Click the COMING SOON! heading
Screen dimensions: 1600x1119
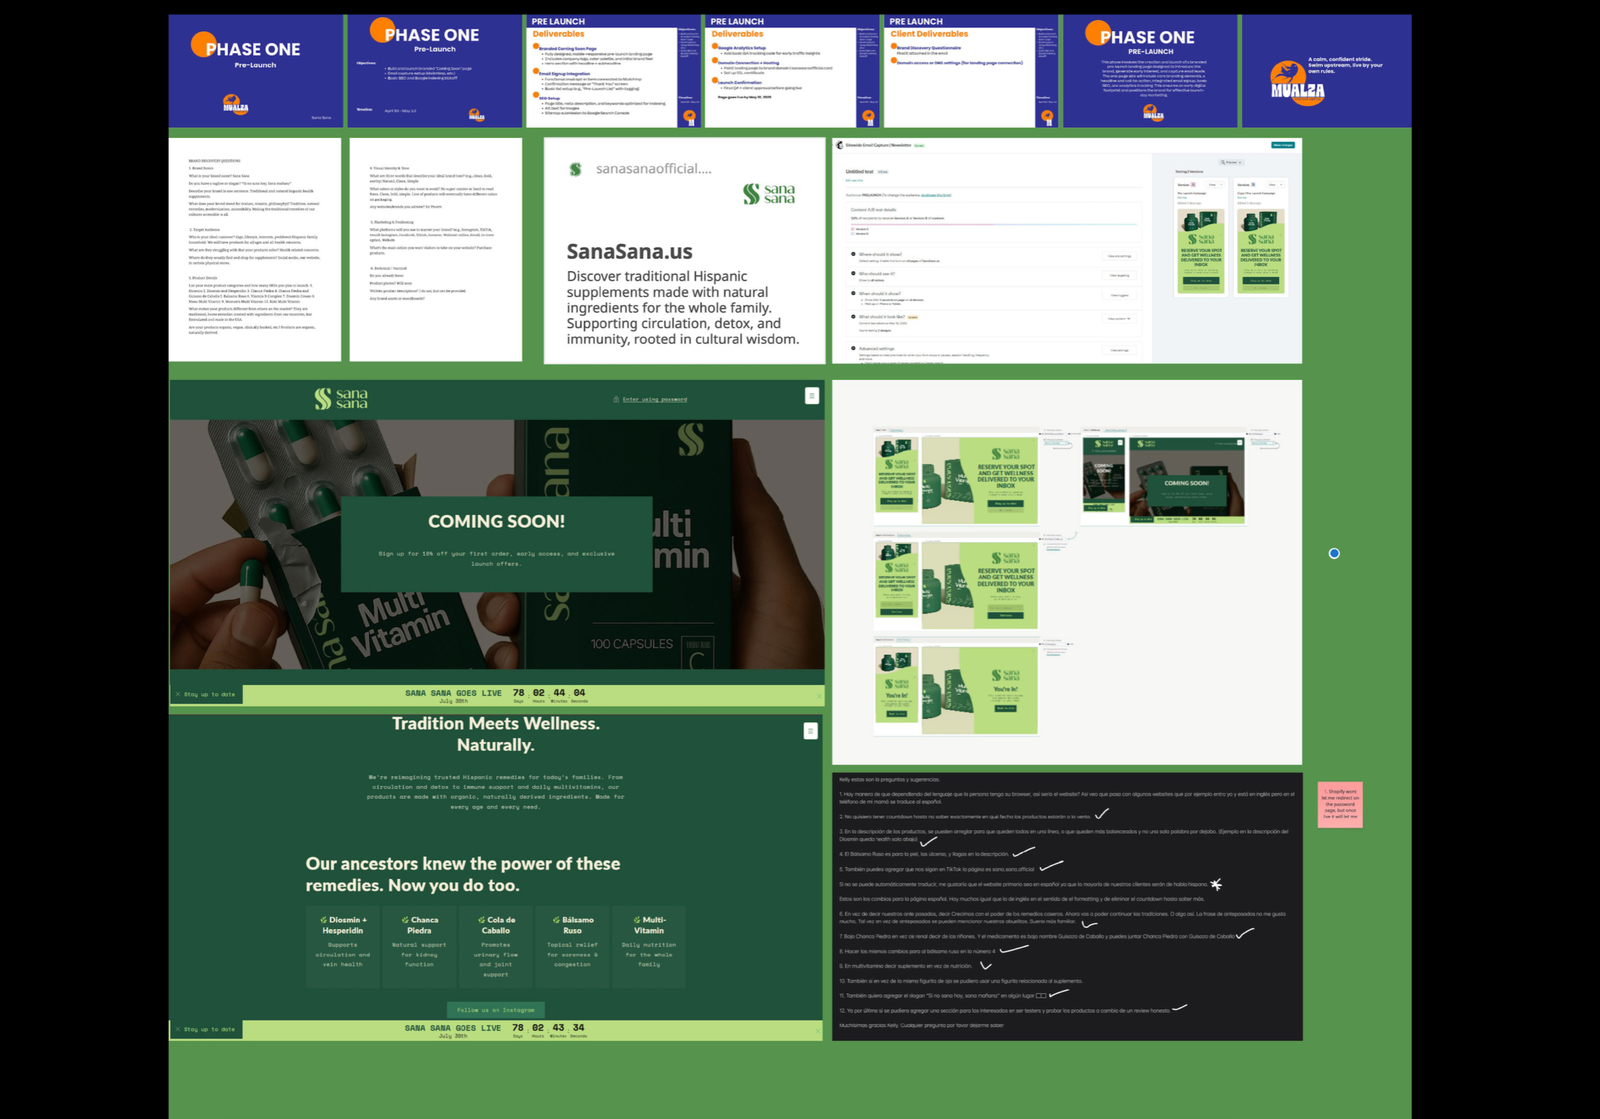tap(496, 521)
